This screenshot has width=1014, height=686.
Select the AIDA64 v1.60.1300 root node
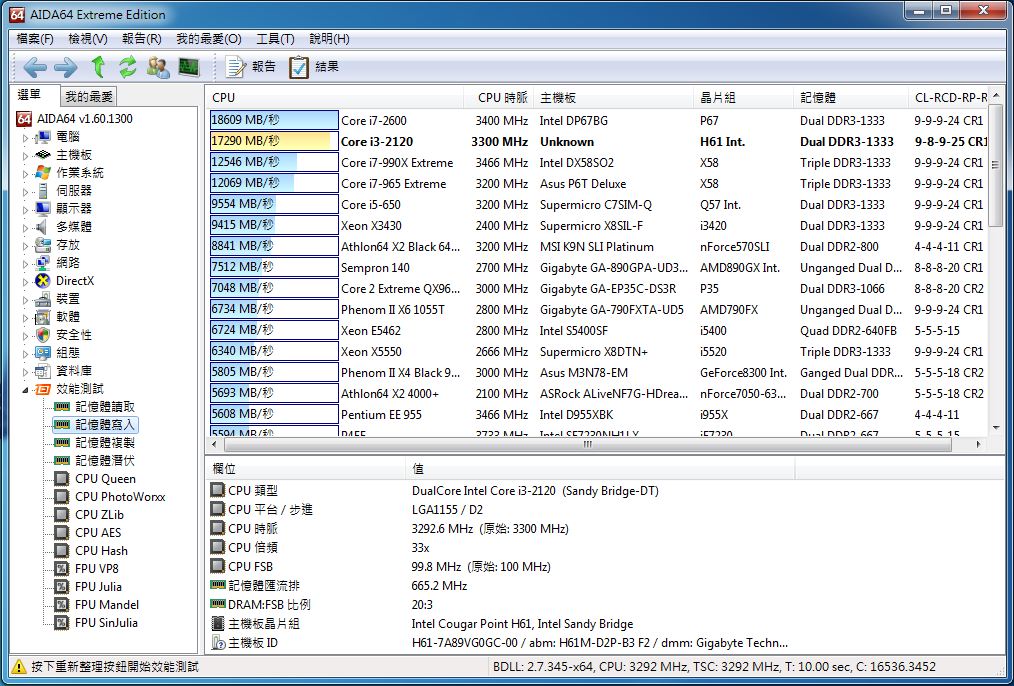74,119
